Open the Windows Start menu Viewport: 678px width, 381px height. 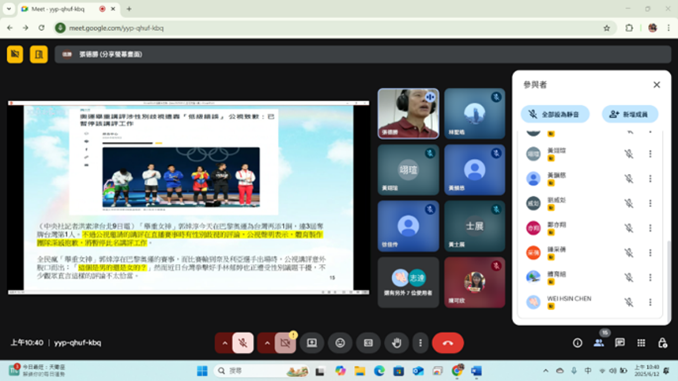point(202,371)
